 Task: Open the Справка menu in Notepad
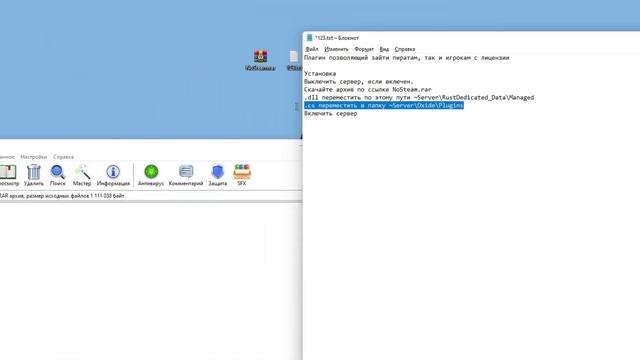pos(405,49)
